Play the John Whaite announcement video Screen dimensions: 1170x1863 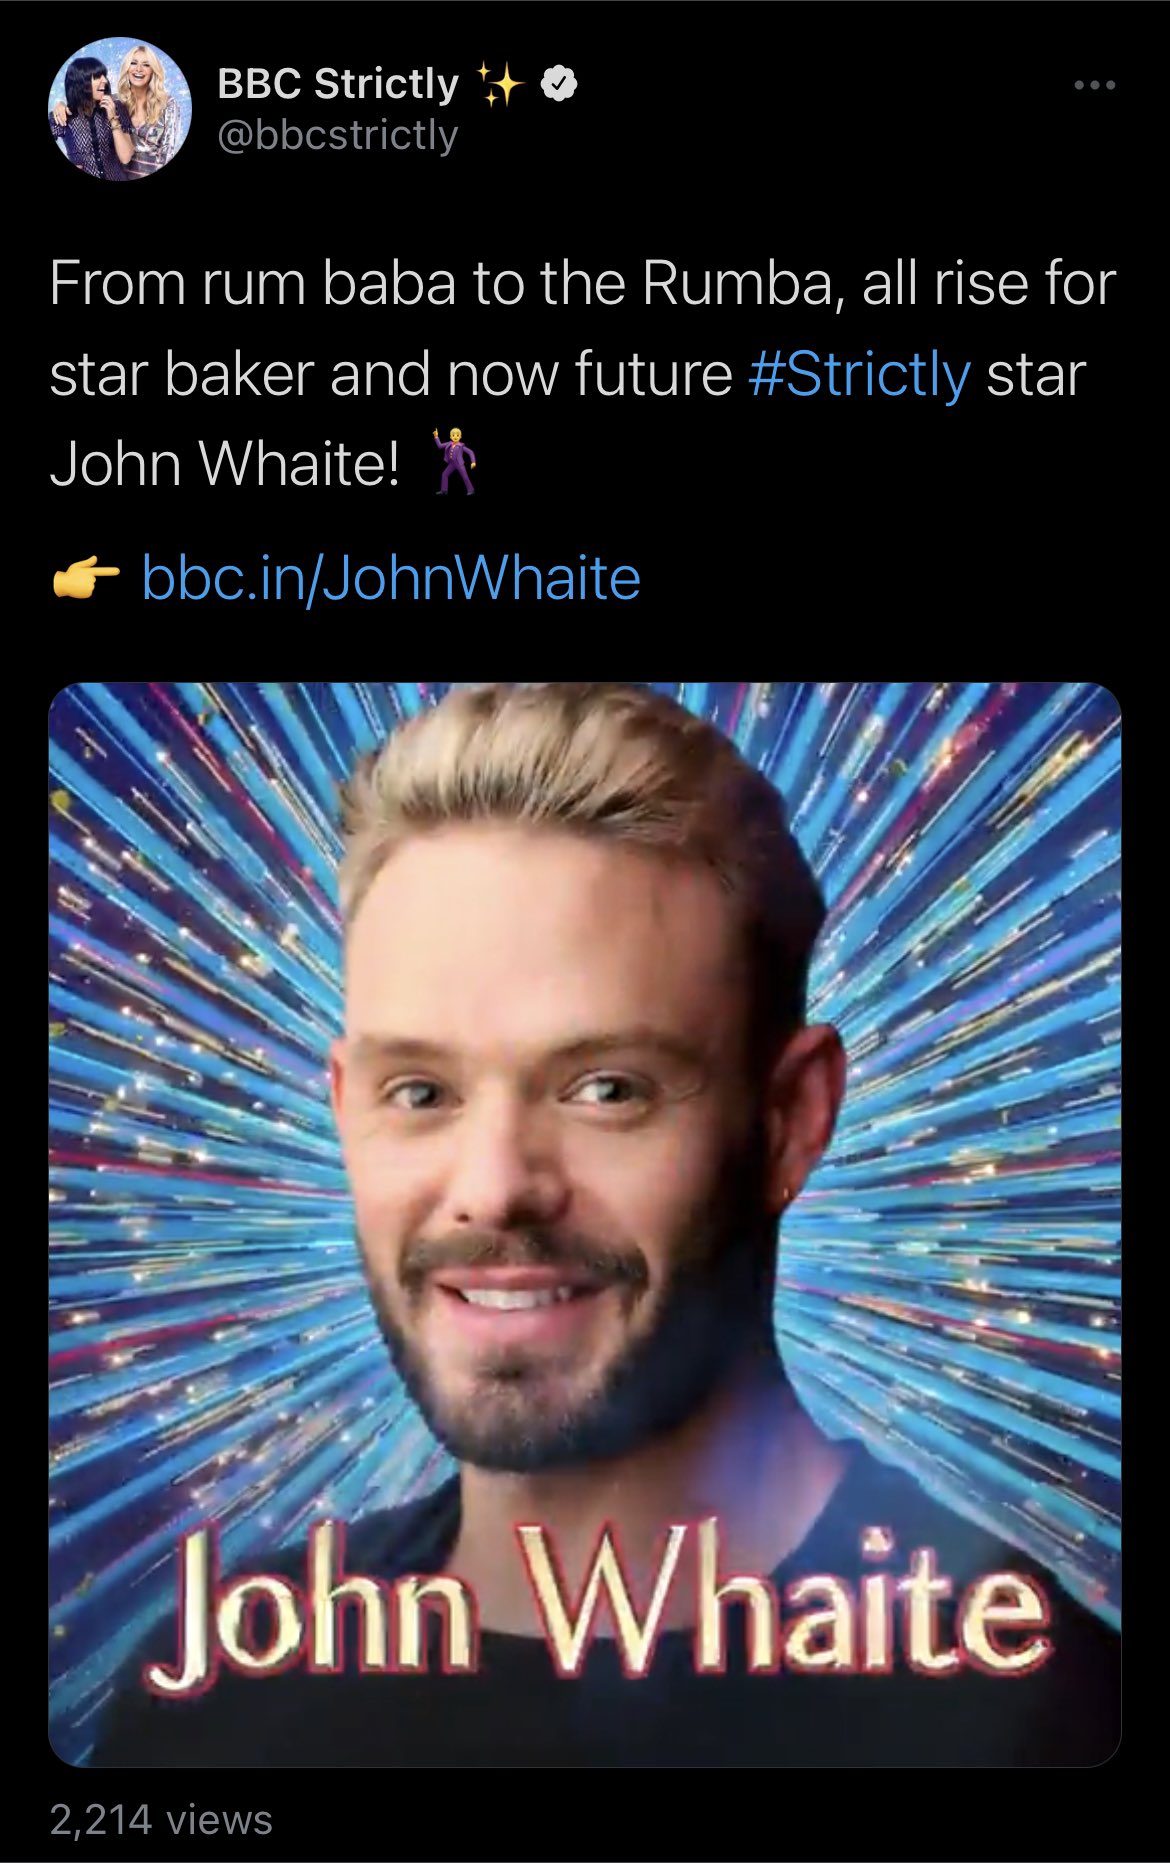[585, 1224]
